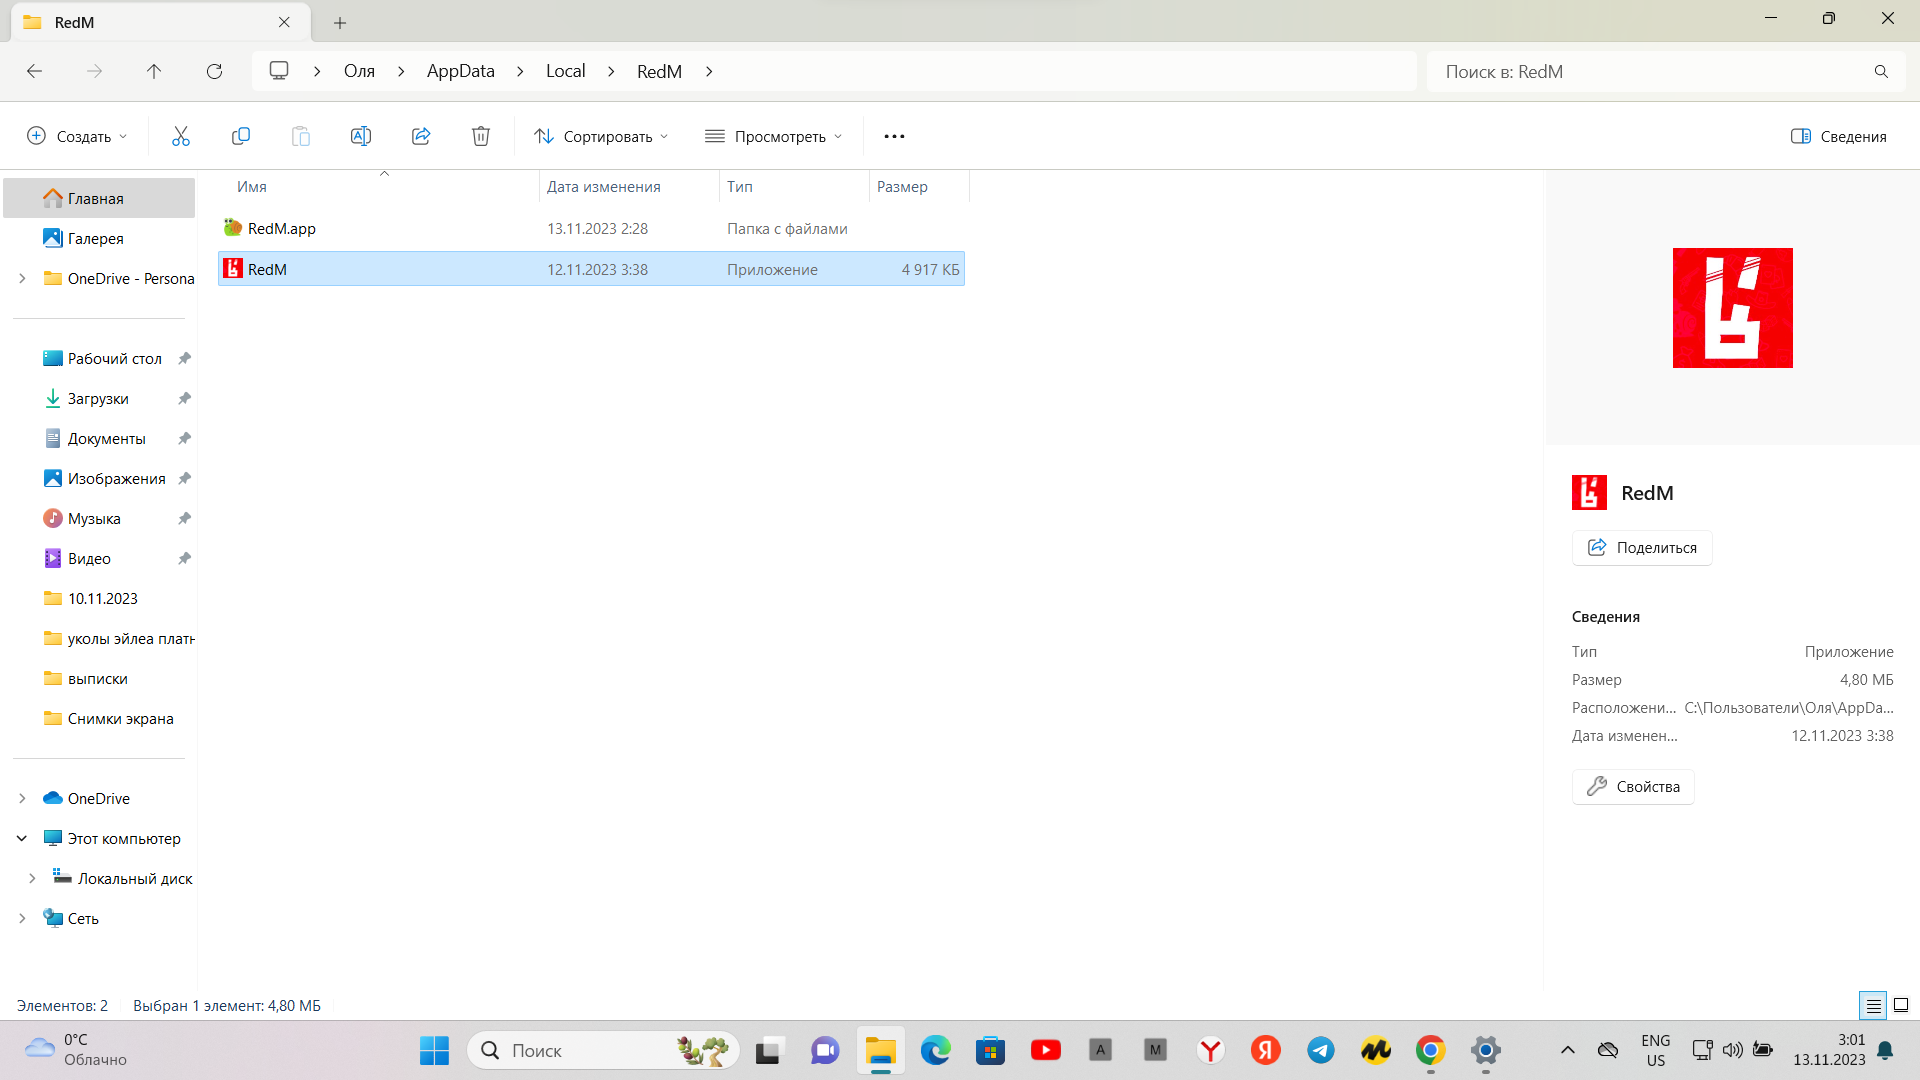Screen dimensions: 1920x1080
Task: Expand OneDrive - Personal tree node
Action: 22,278
